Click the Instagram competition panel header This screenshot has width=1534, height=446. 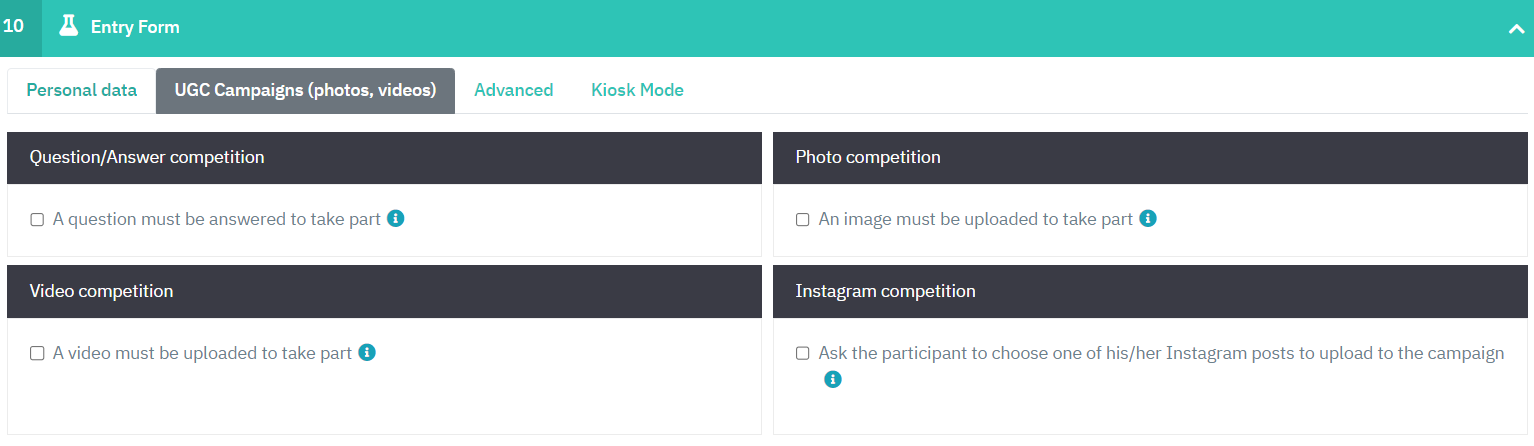click(885, 291)
